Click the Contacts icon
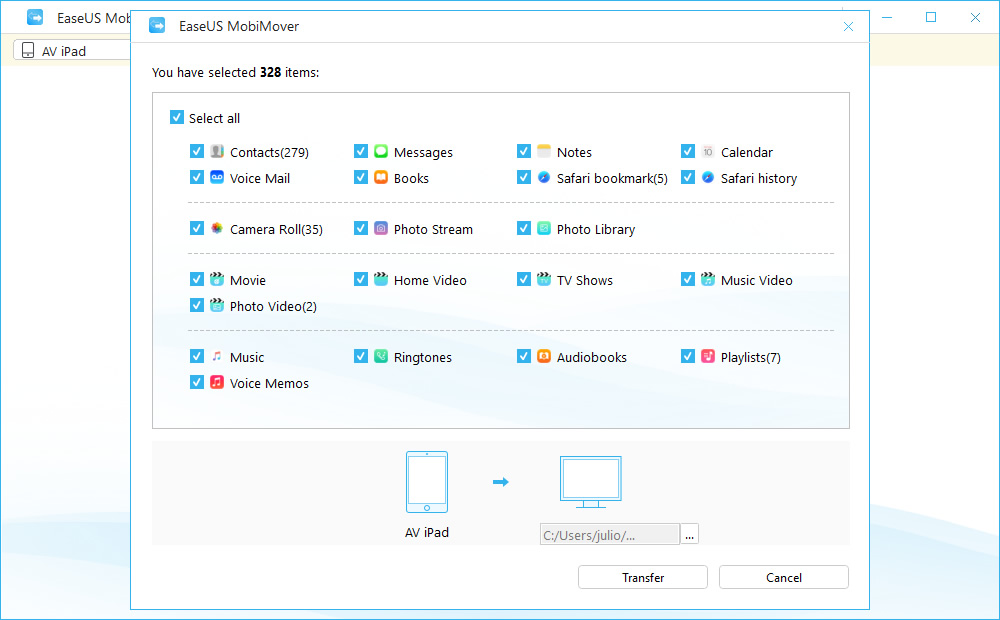1000x620 pixels. pos(217,151)
